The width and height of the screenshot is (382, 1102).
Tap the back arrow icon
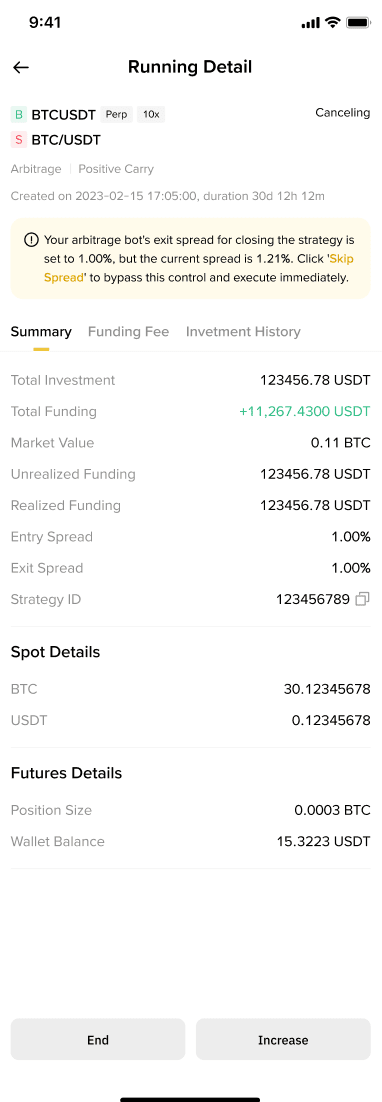click(21, 67)
